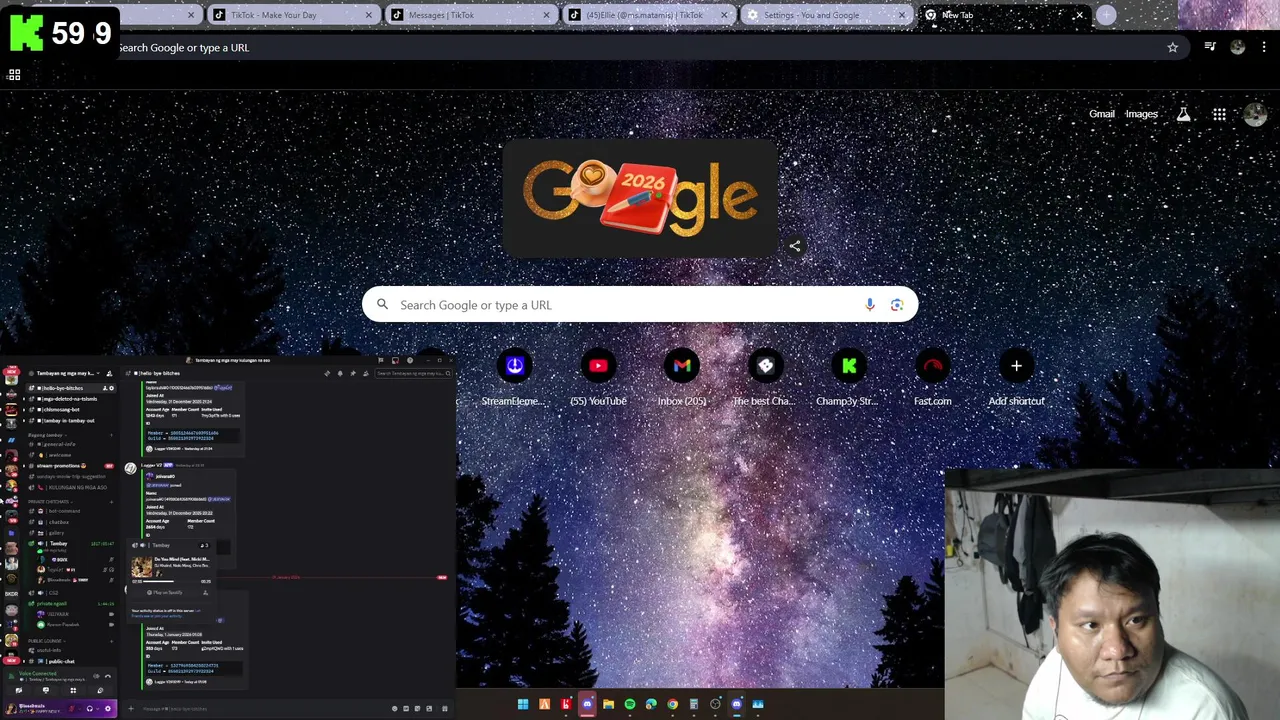Open Microsoft Edge from the taskbar
Image resolution: width=1280 pixels, height=720 pixels.
point(651,704)
